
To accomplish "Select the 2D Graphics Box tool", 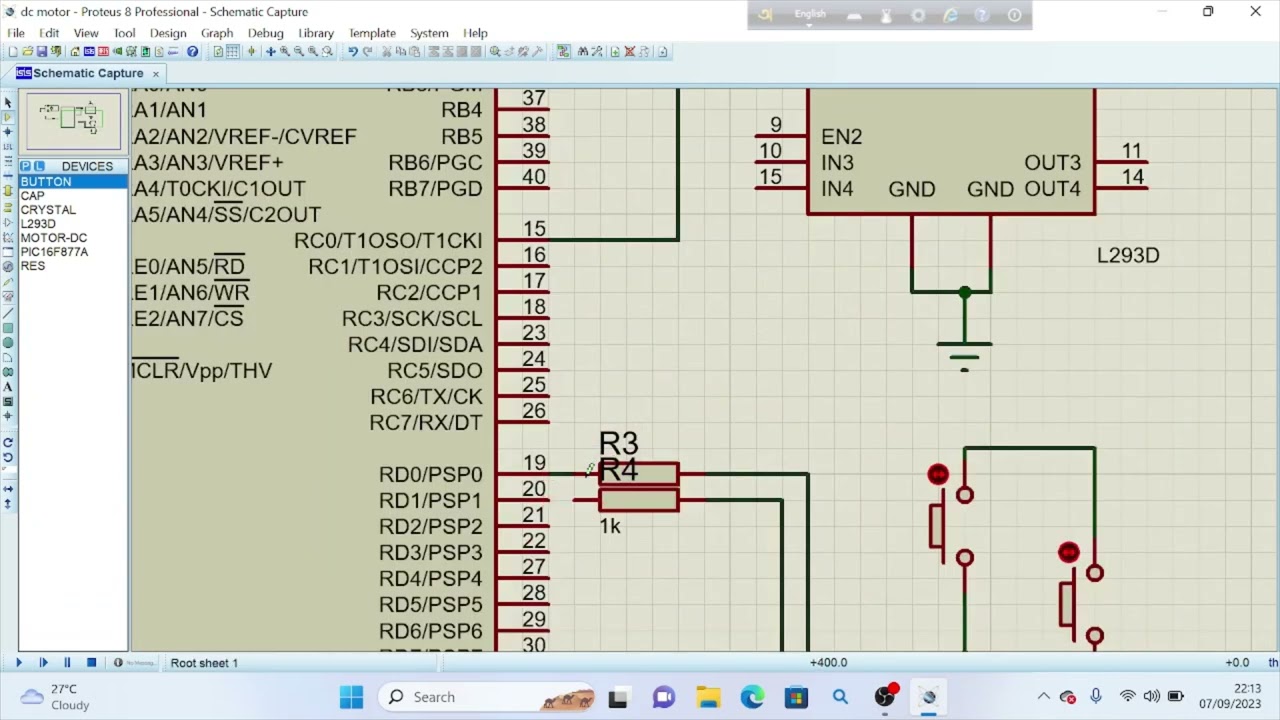I will point(8,328).
